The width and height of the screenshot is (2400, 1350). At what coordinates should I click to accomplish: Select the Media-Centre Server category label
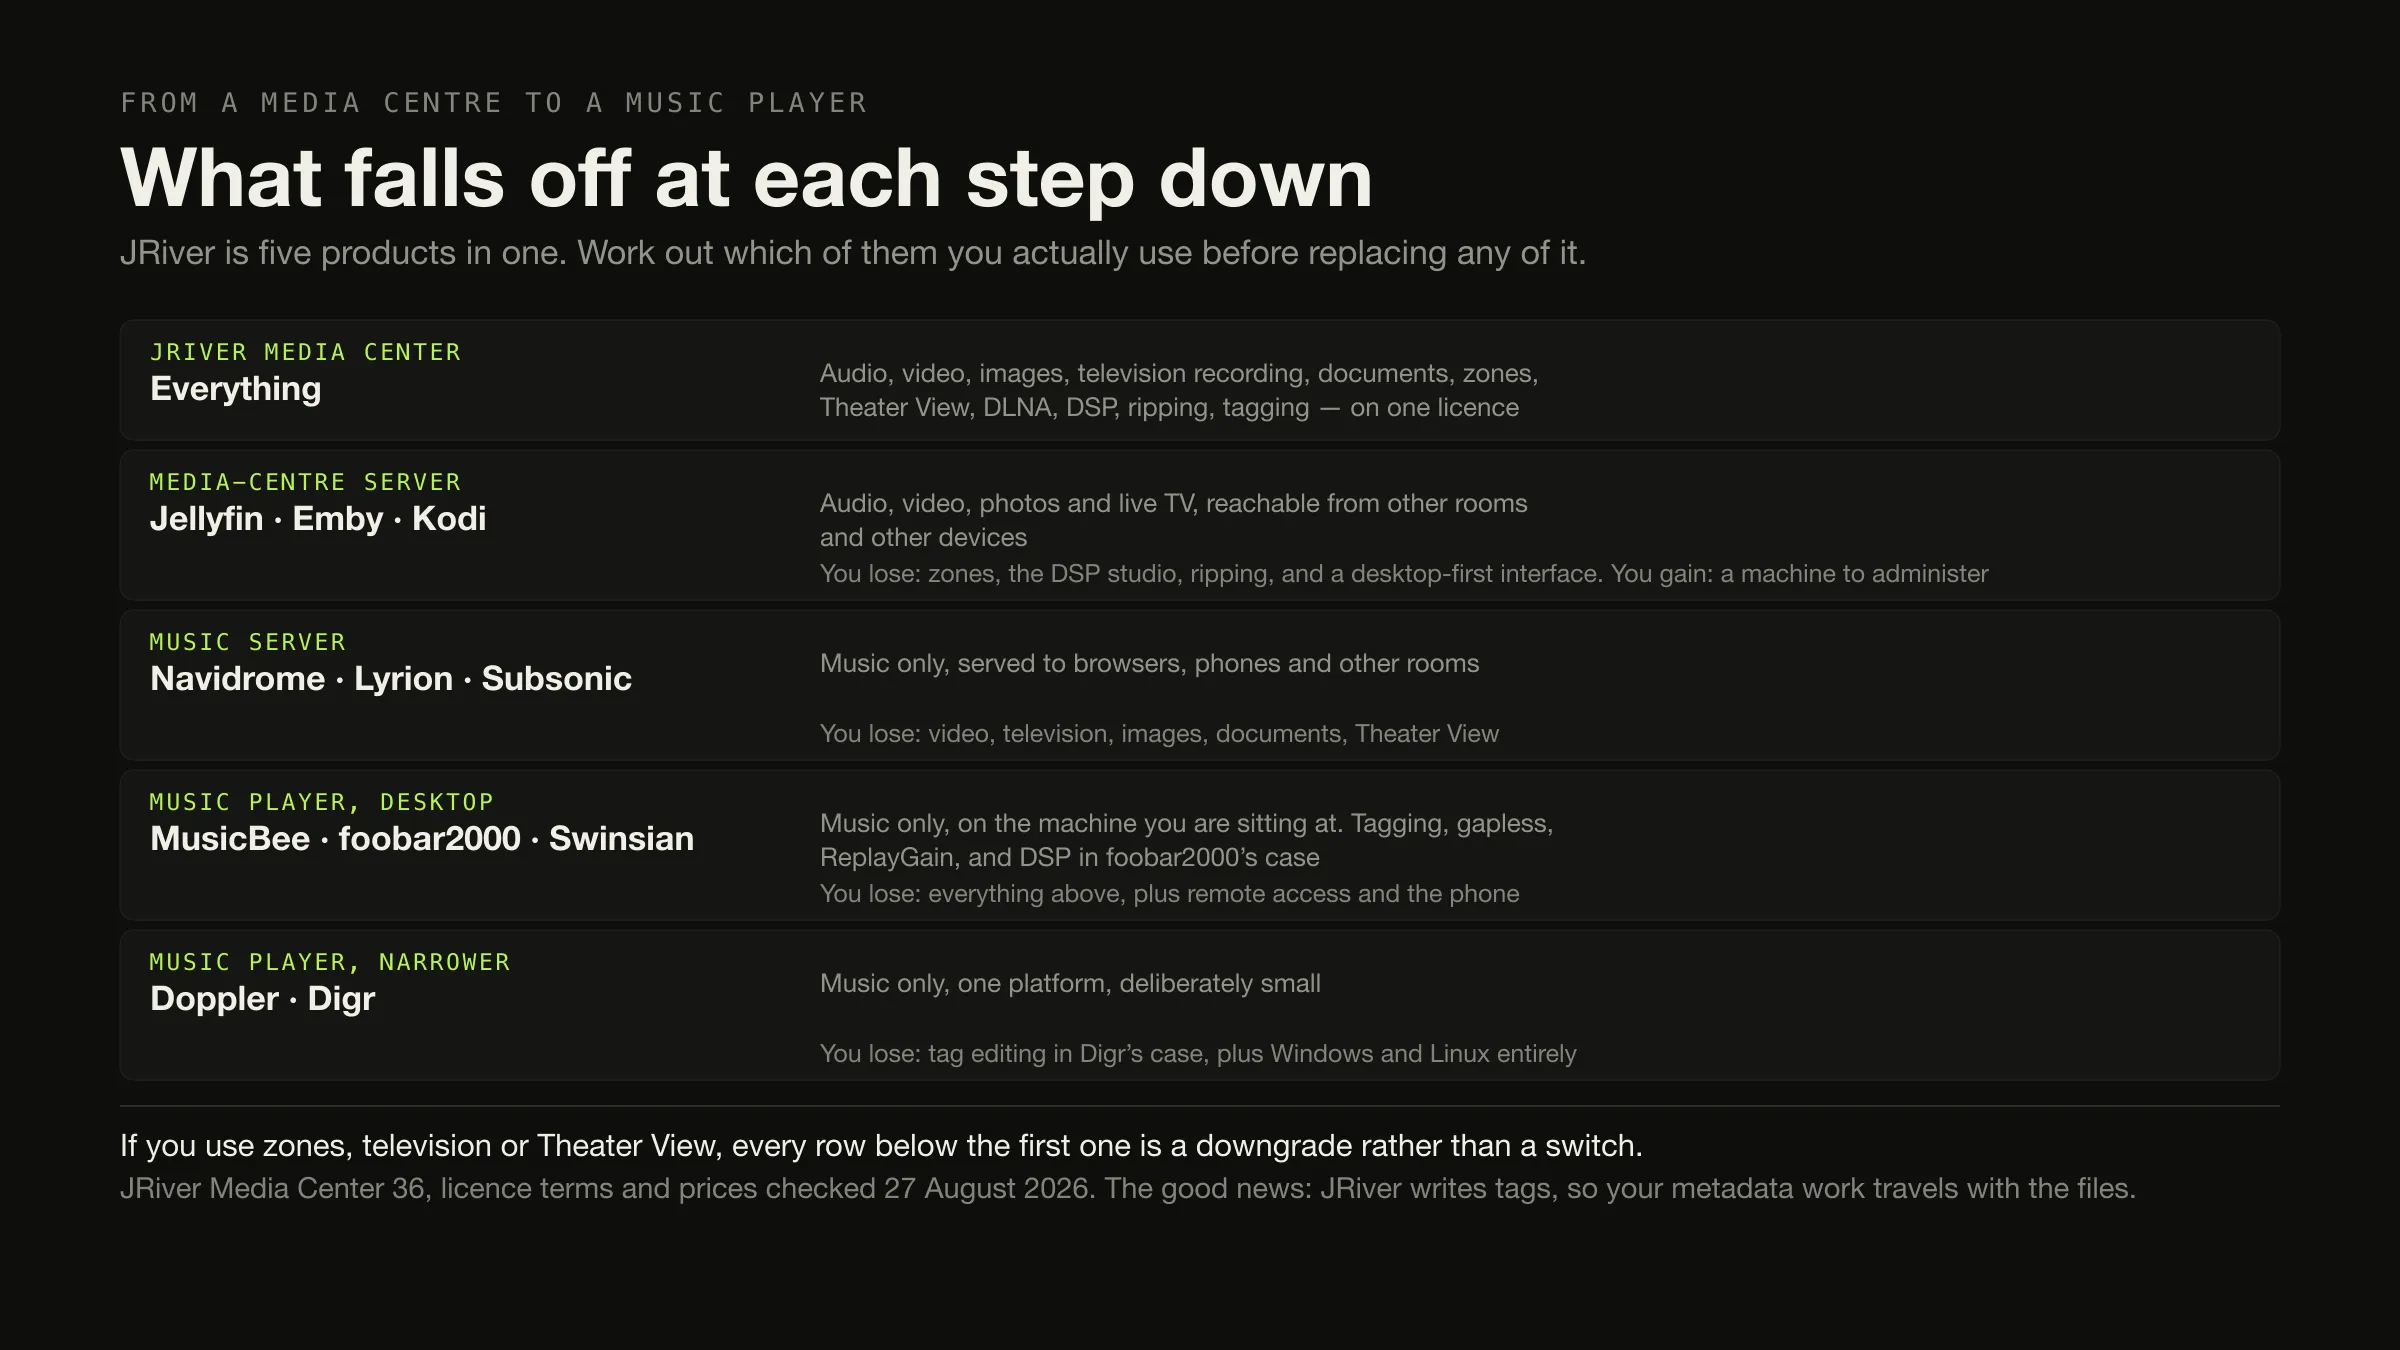305,482
